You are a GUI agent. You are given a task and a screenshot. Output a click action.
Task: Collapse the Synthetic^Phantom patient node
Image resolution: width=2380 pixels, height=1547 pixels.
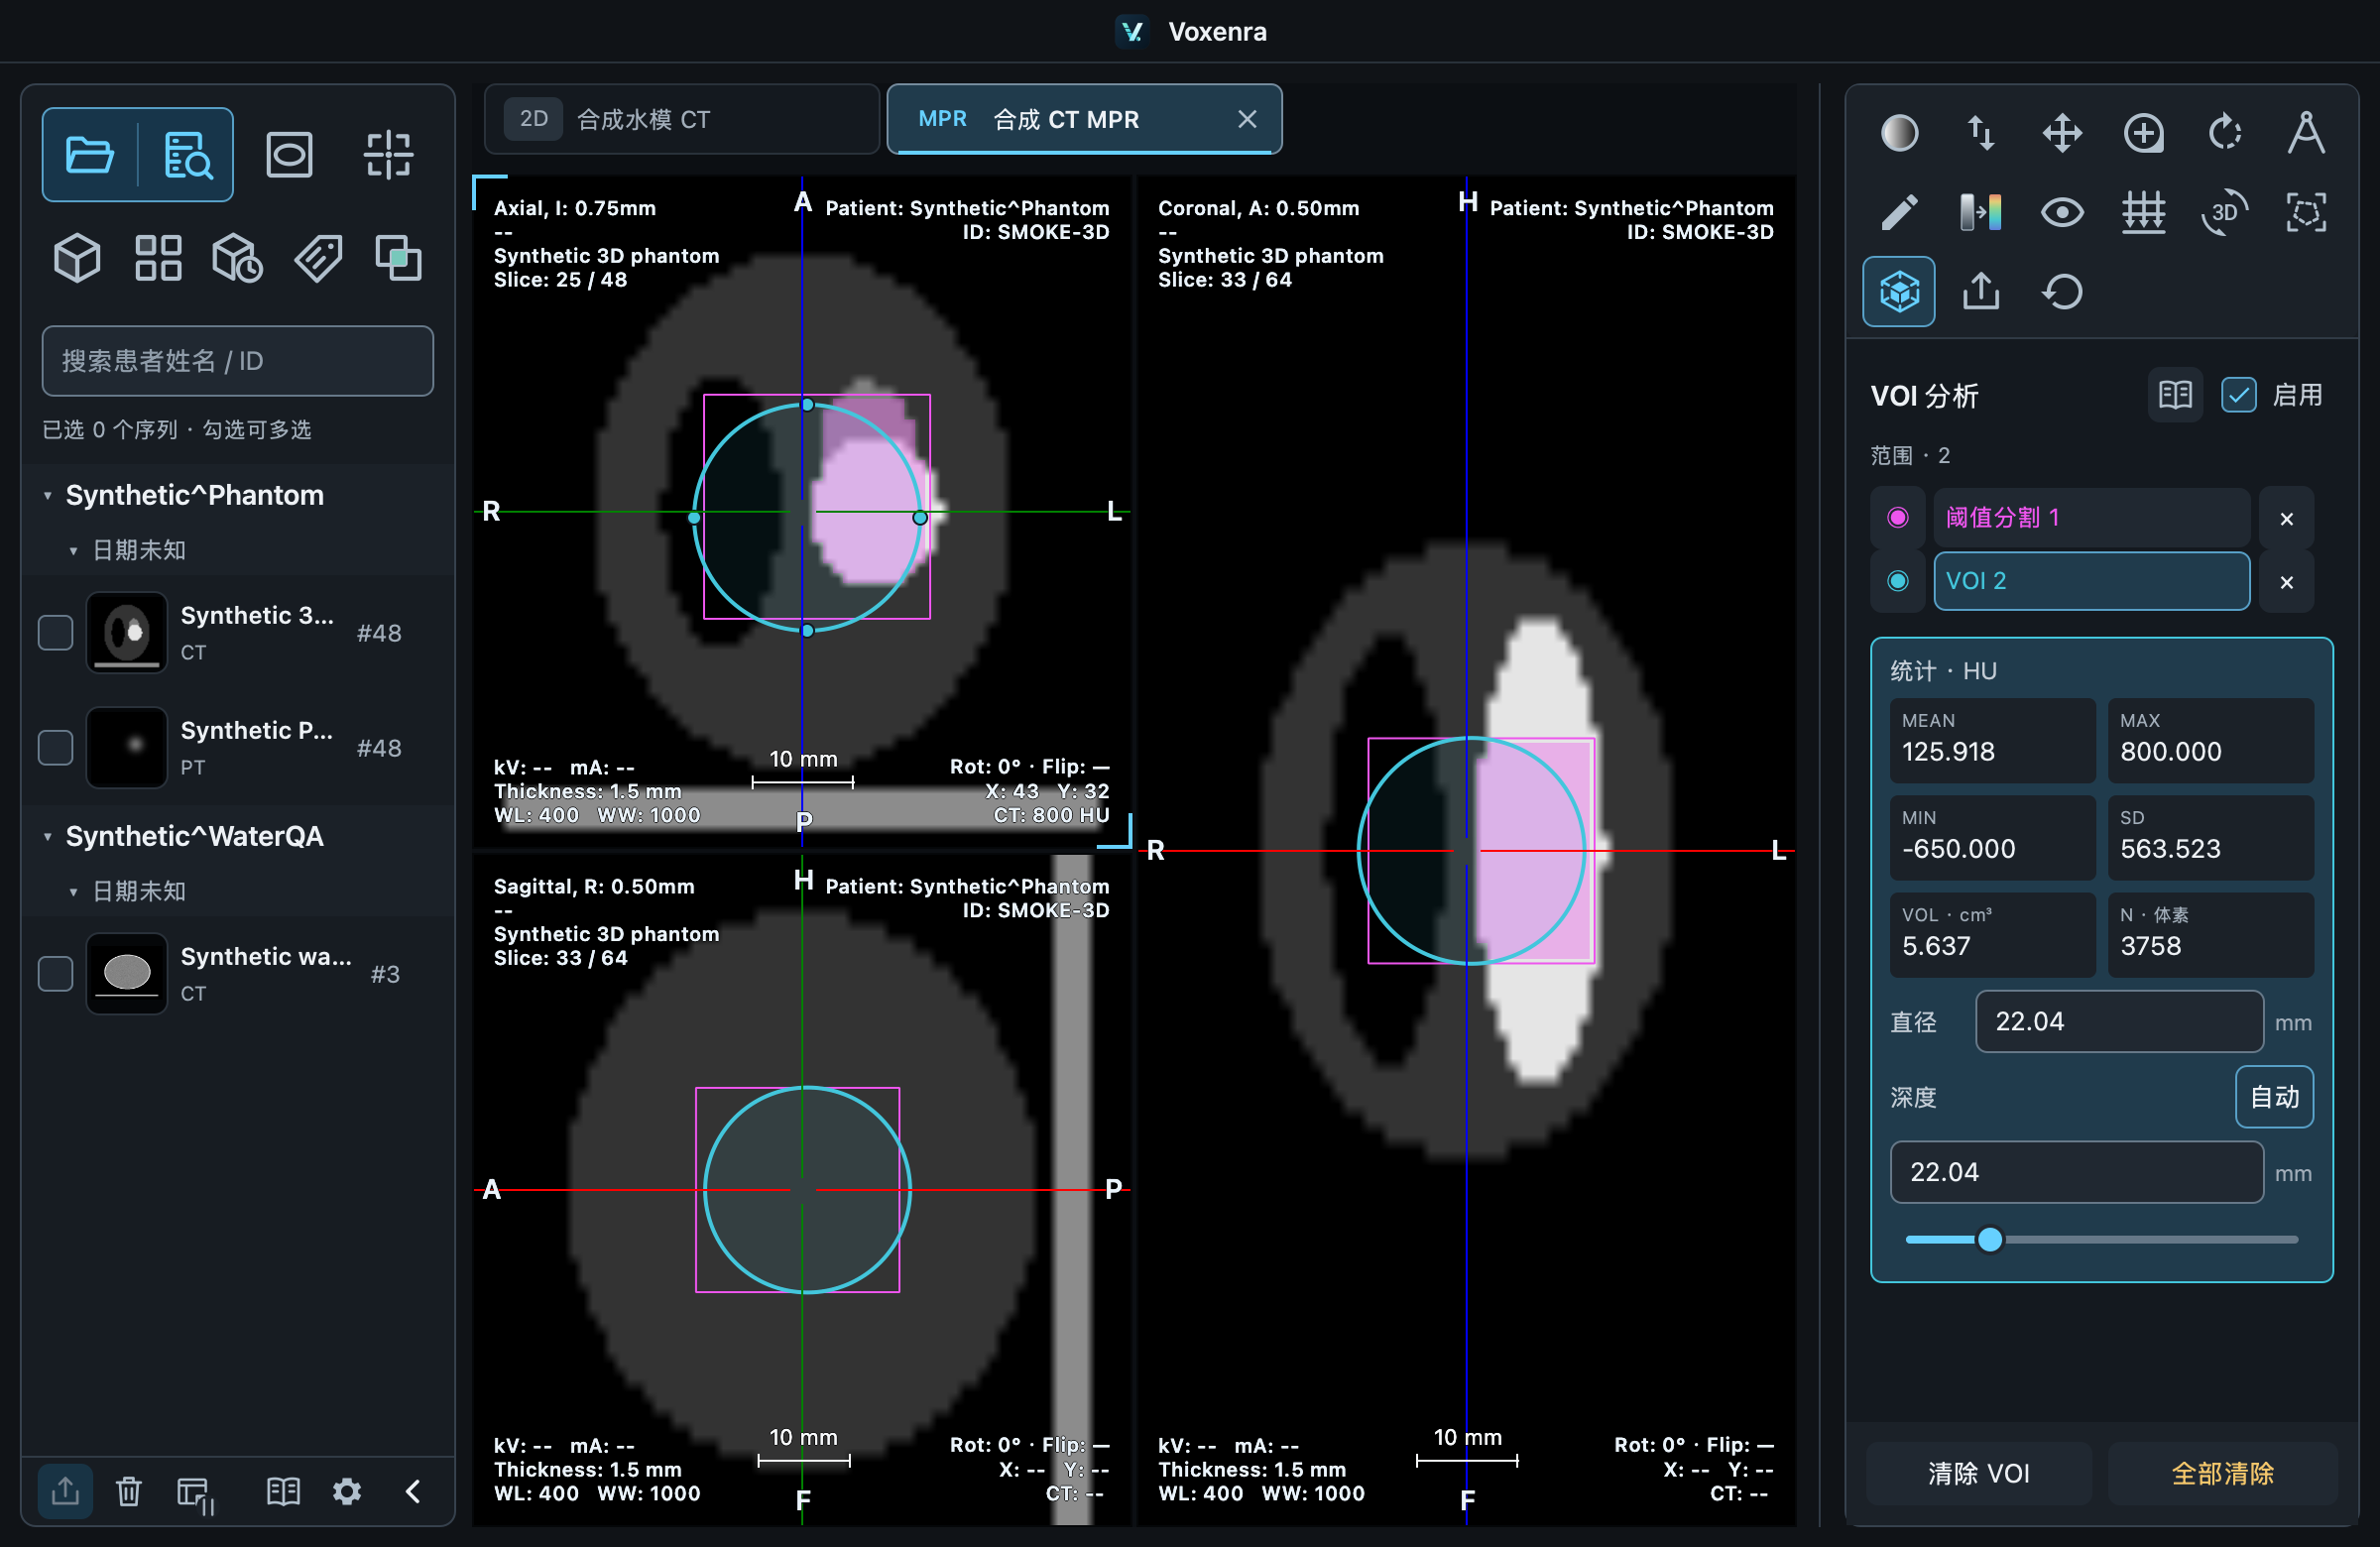48,496
